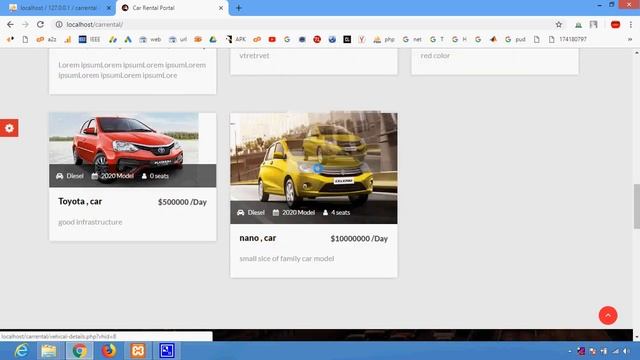This screenshot has height=360, width=640.
Task: Open a new browser tab
Action: (x=239, y=8)
